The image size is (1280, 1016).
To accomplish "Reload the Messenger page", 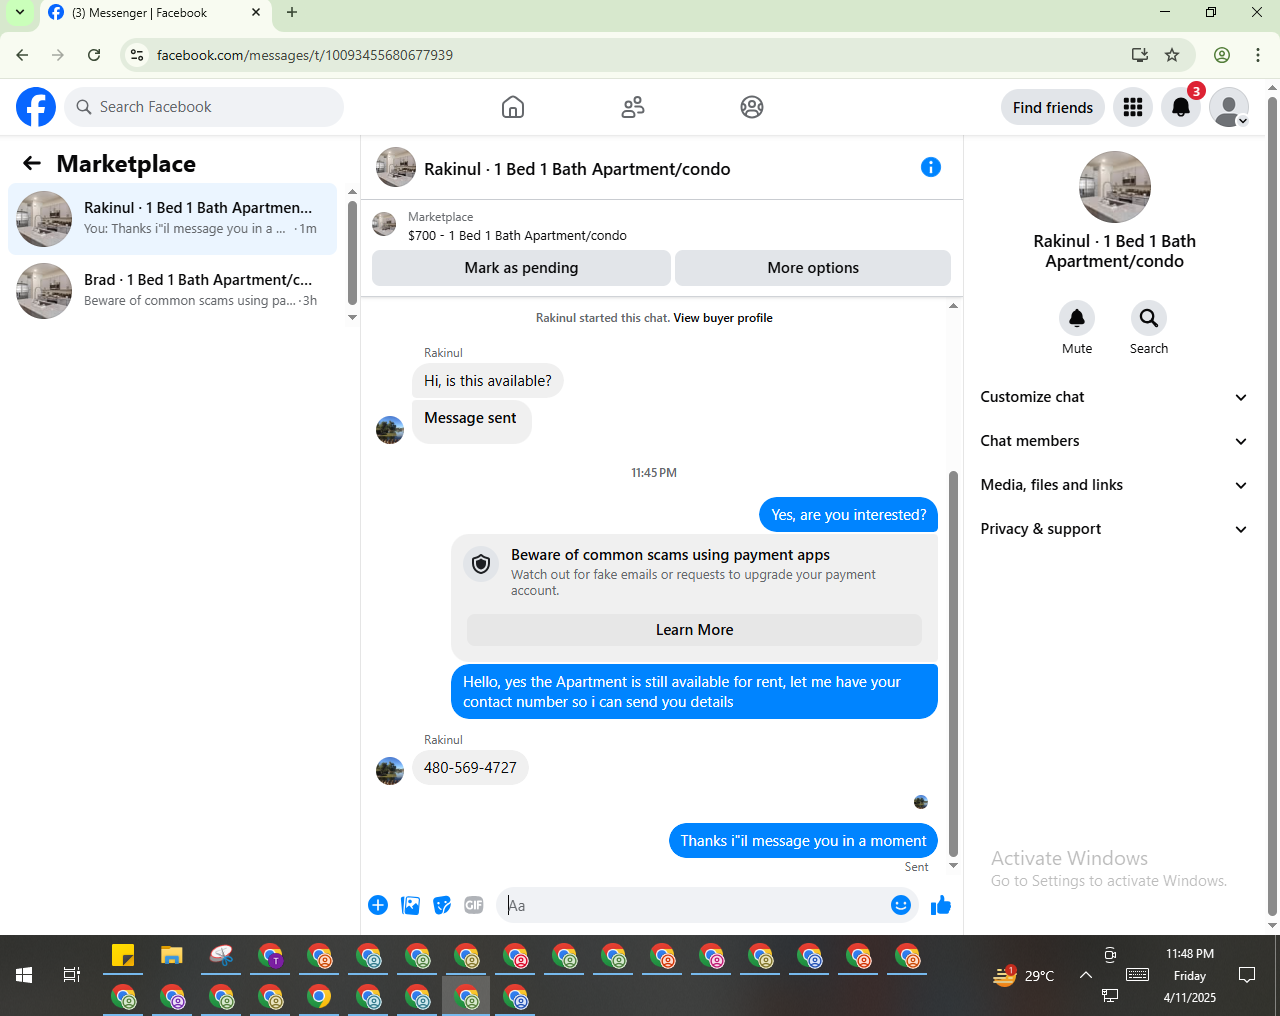I will click(94, 55).
